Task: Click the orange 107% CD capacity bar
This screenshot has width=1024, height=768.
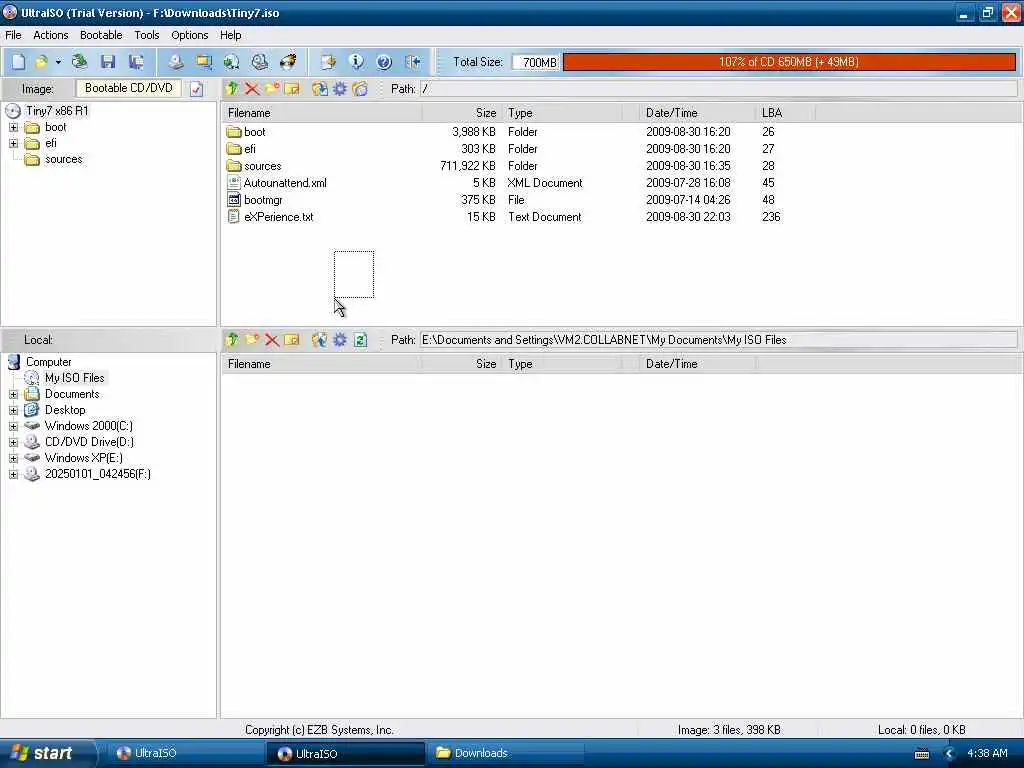Action: [789, 62]
